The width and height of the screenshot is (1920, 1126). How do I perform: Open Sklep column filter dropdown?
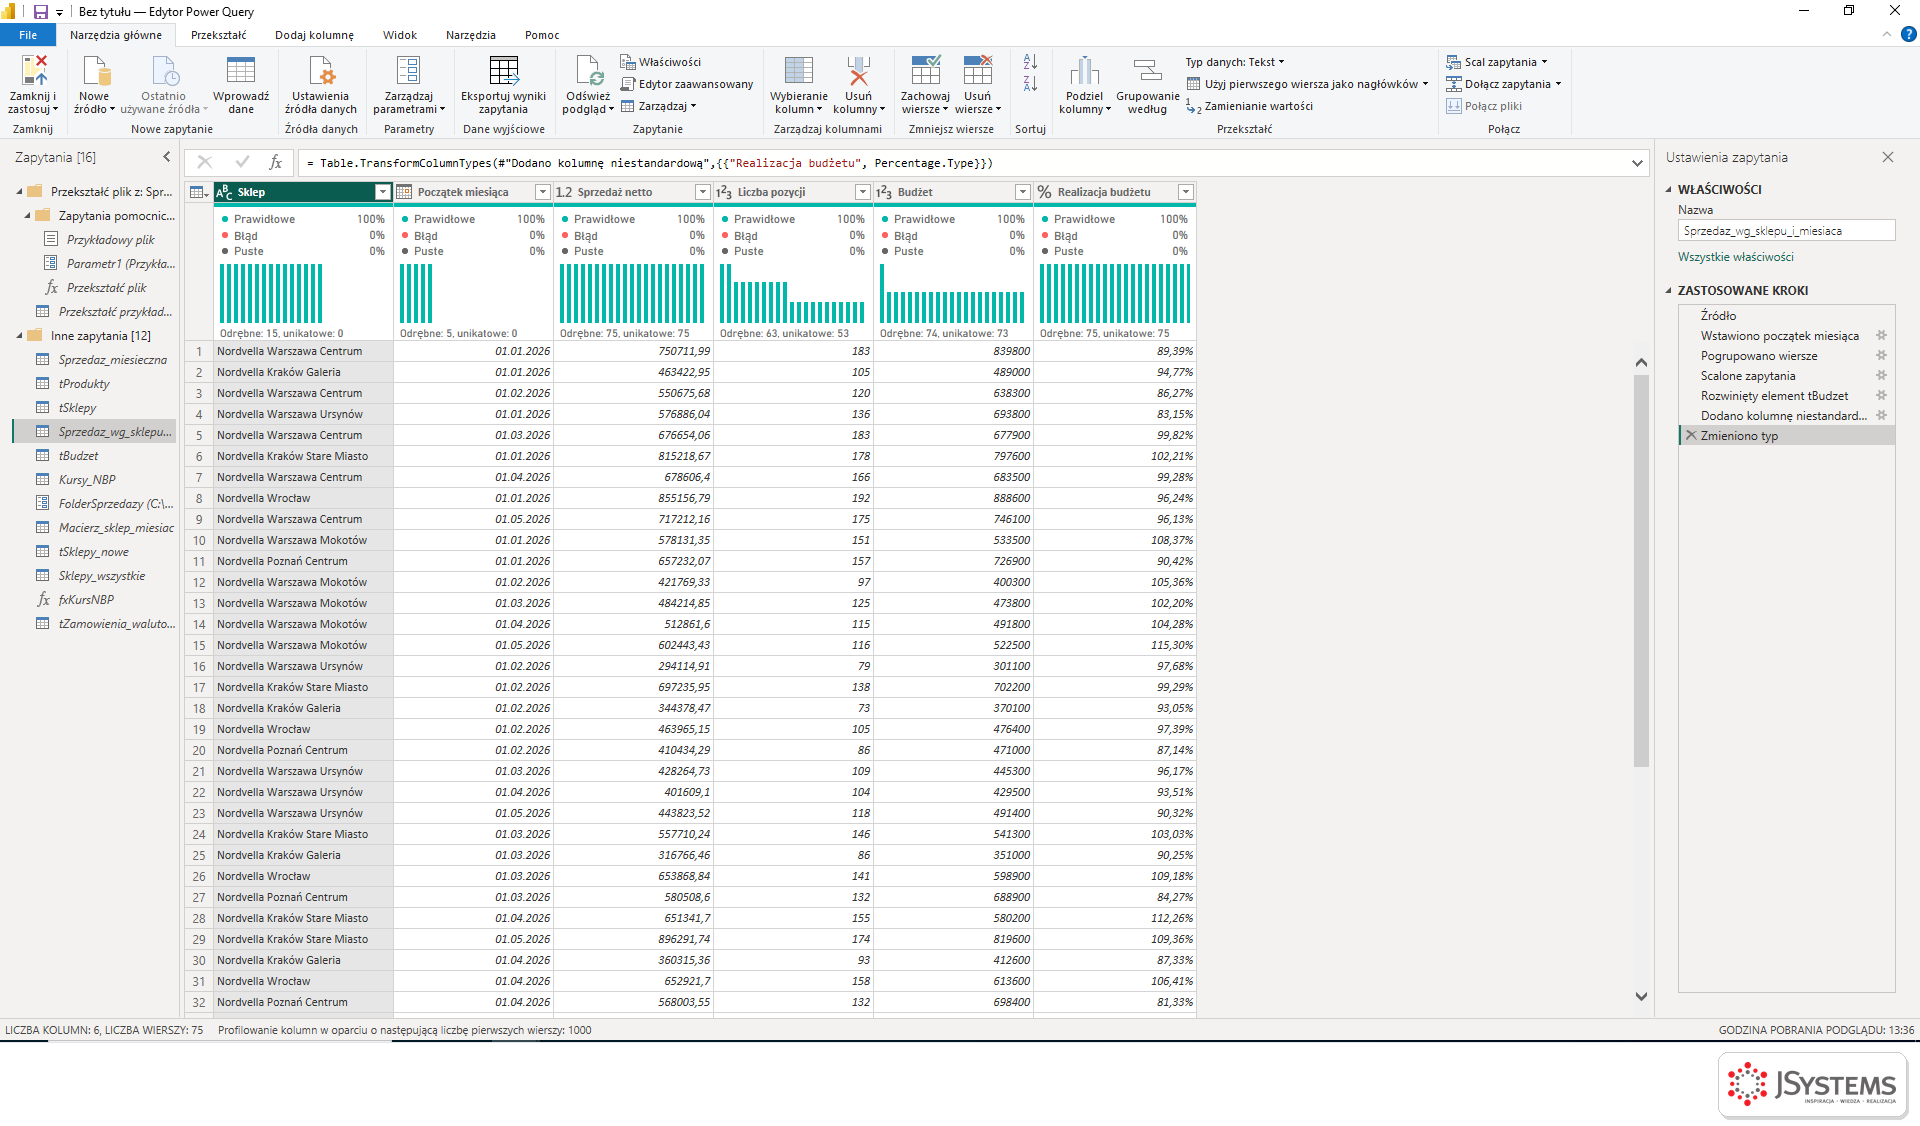coord(382,192)
